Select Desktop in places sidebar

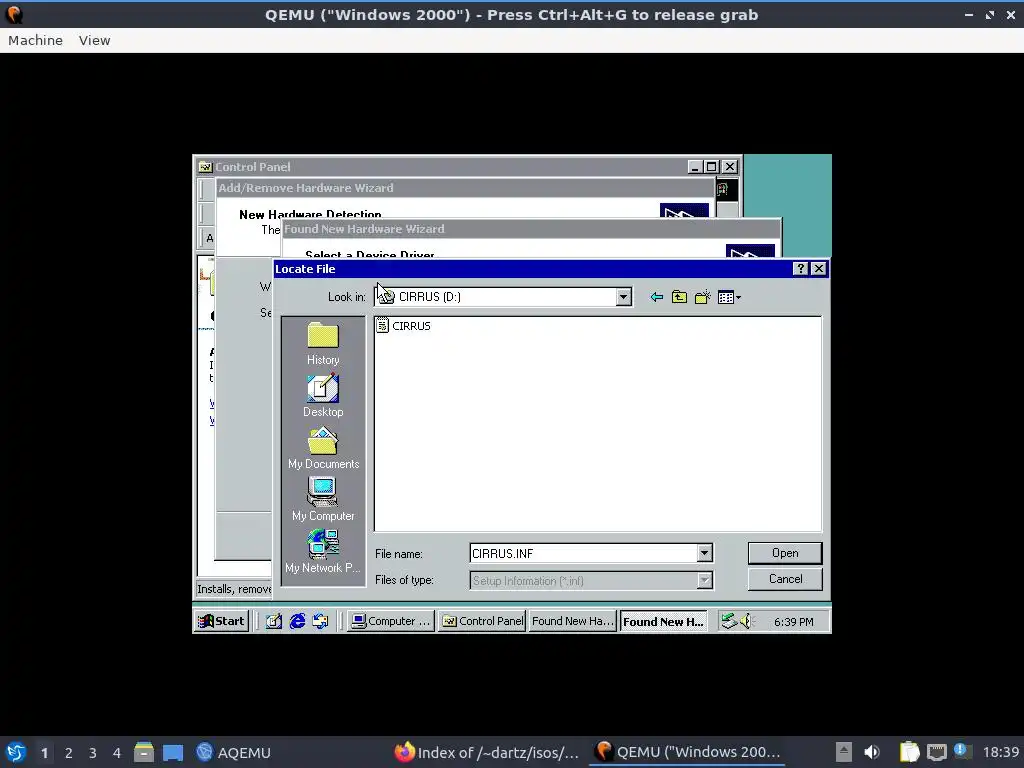point(323,396)
